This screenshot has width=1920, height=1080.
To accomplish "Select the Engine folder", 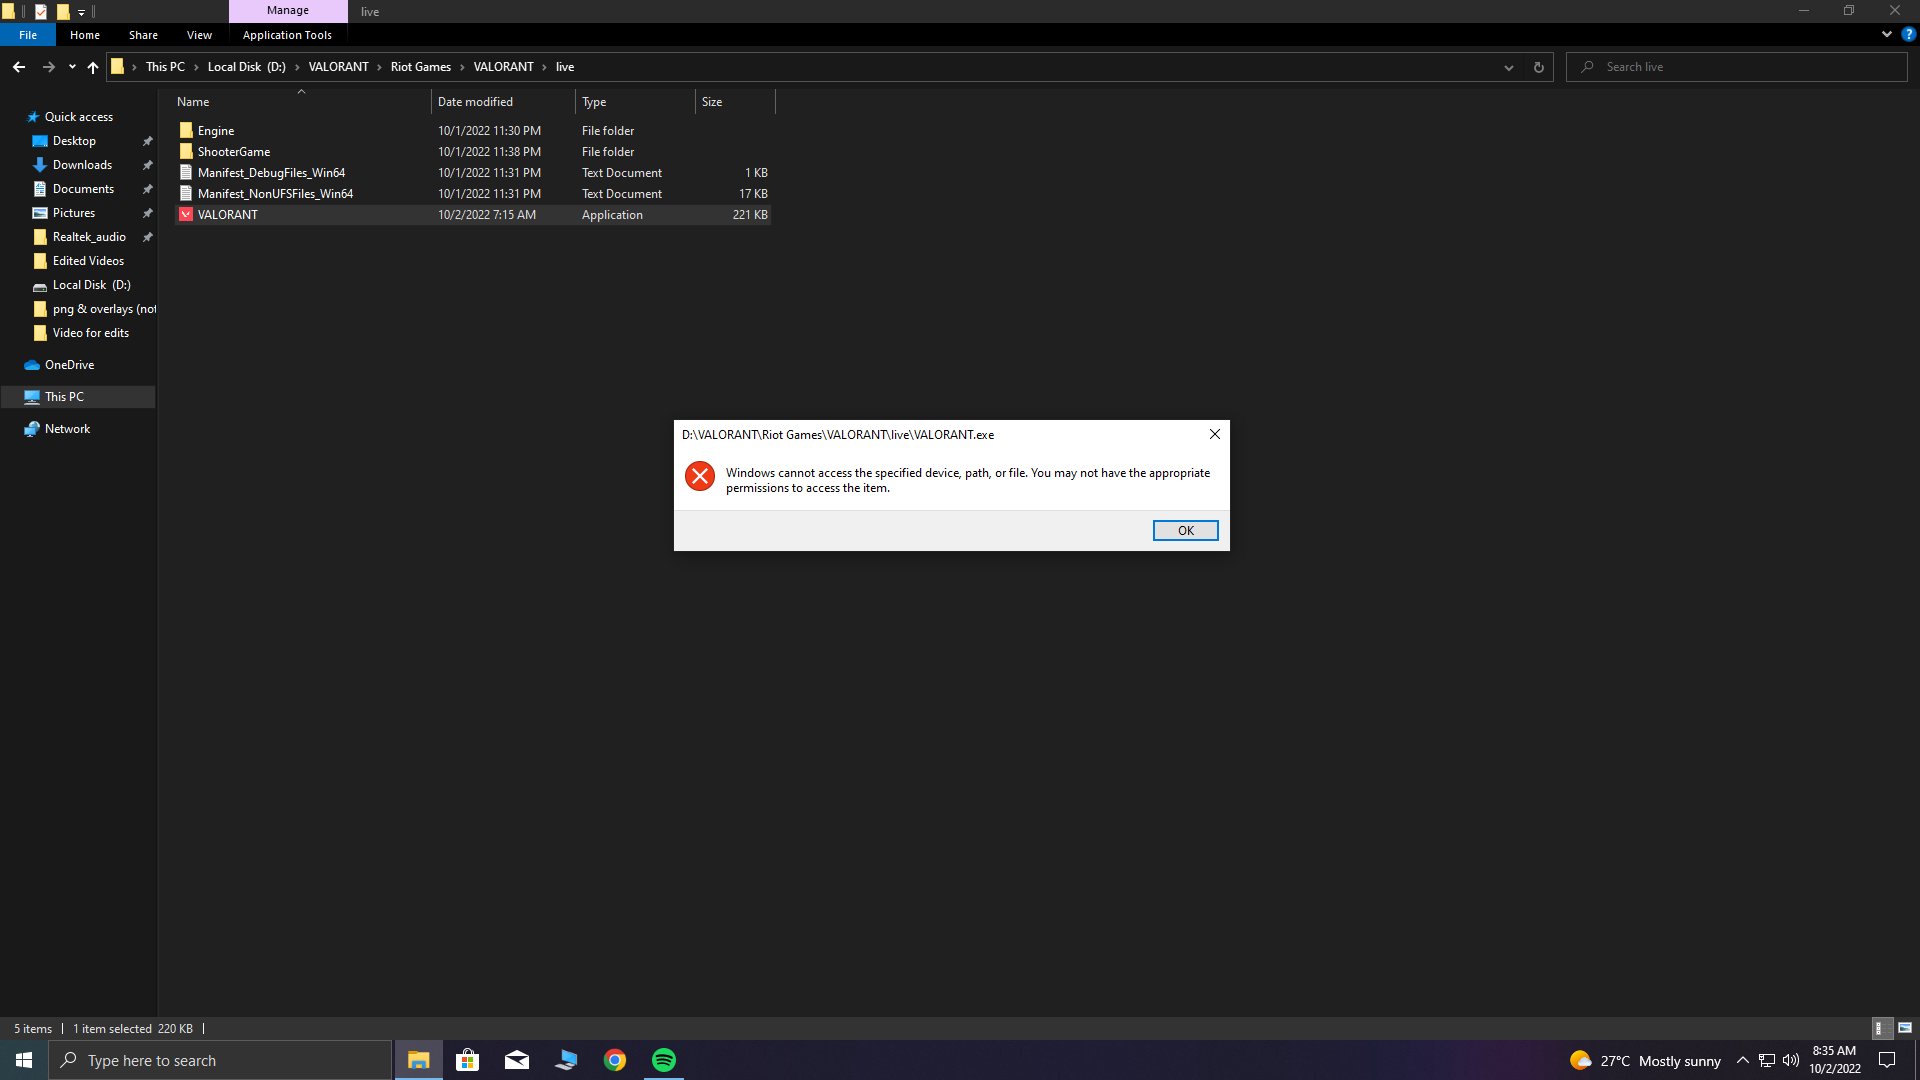I will [472, 131].
